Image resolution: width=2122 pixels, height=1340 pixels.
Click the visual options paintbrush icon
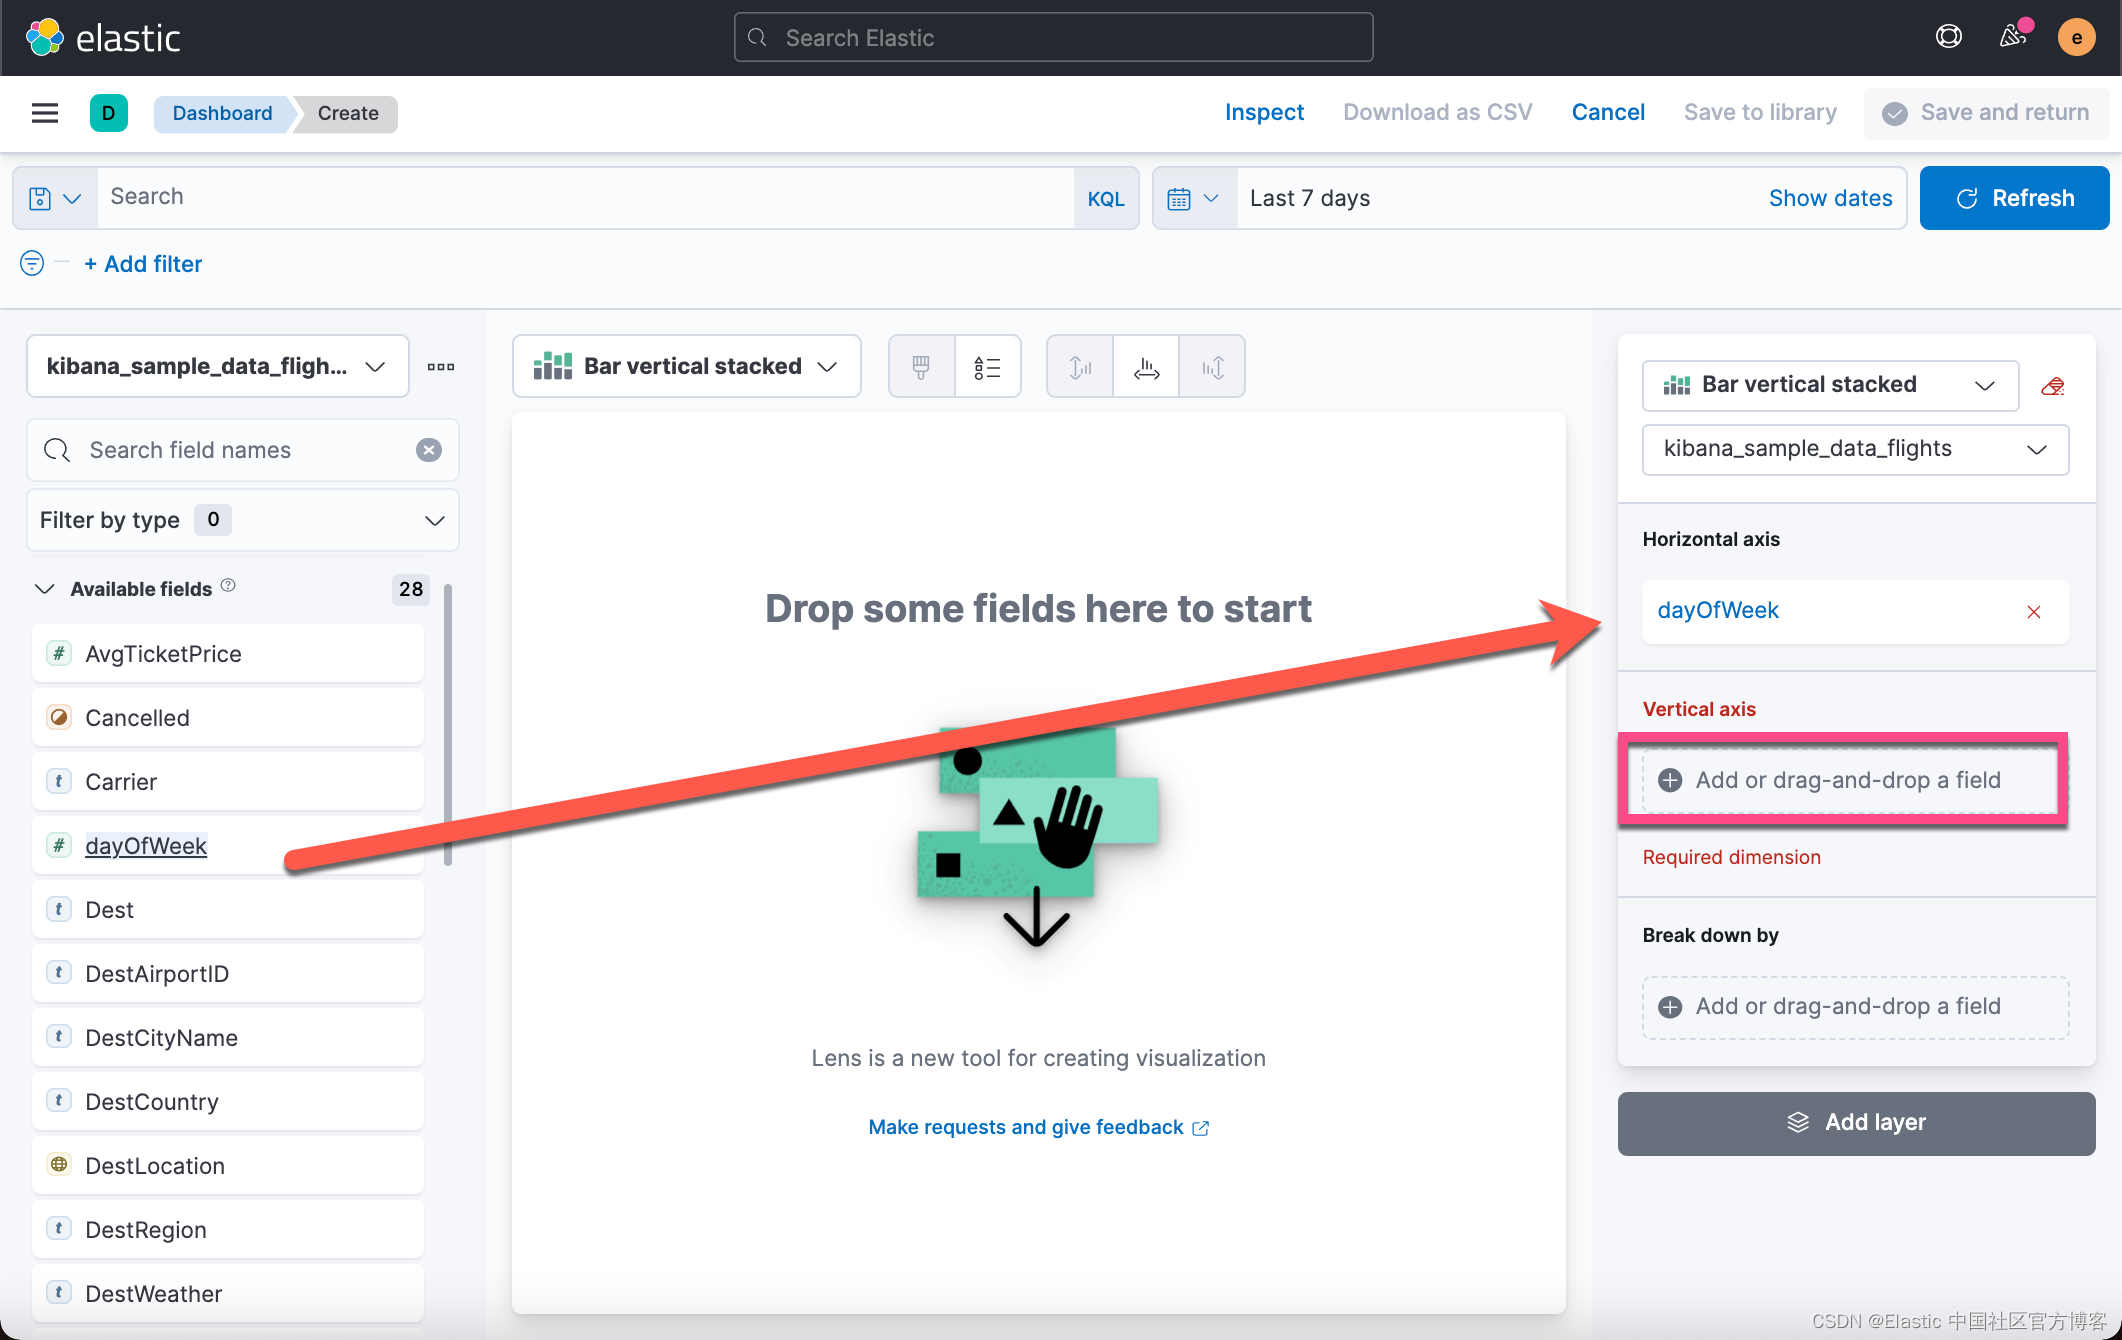(921, 367)
